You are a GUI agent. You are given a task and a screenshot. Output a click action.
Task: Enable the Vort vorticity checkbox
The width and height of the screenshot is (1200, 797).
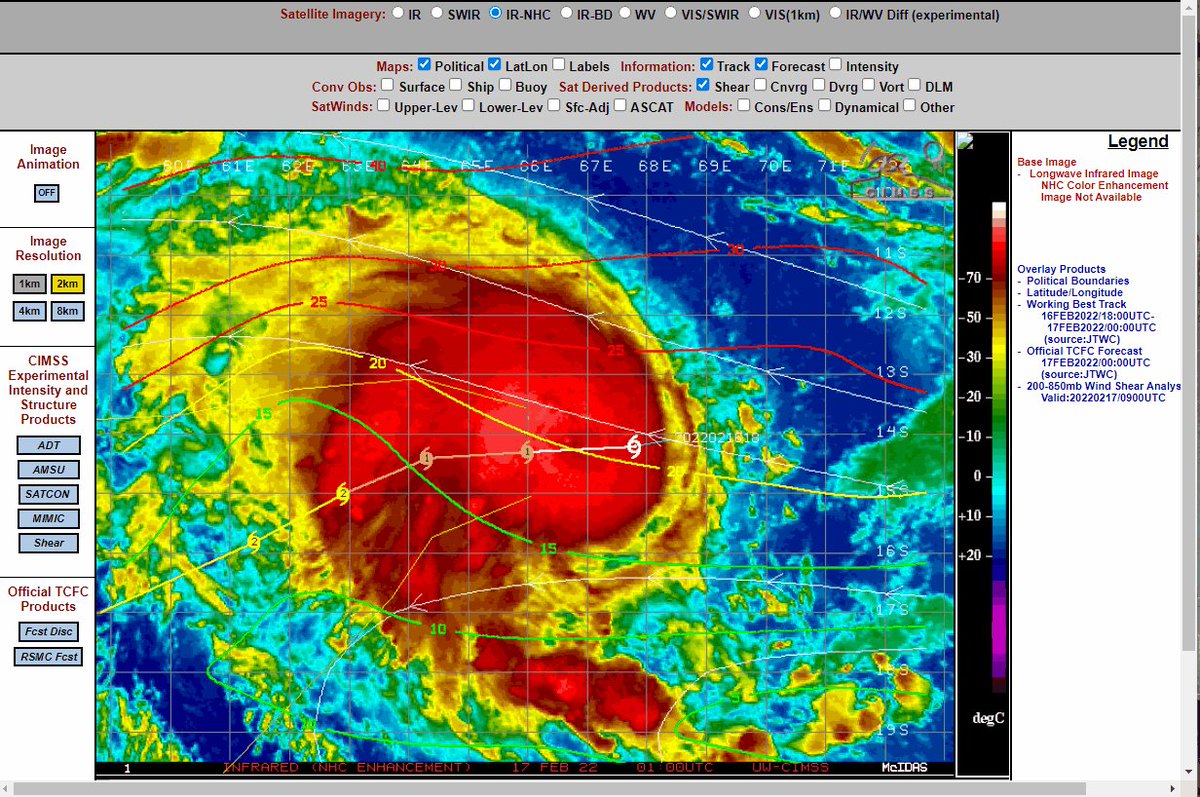870,85
